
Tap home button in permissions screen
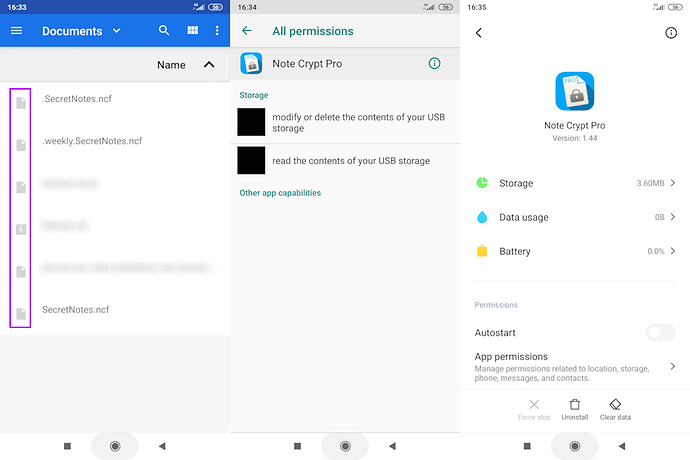pos(345,446)
